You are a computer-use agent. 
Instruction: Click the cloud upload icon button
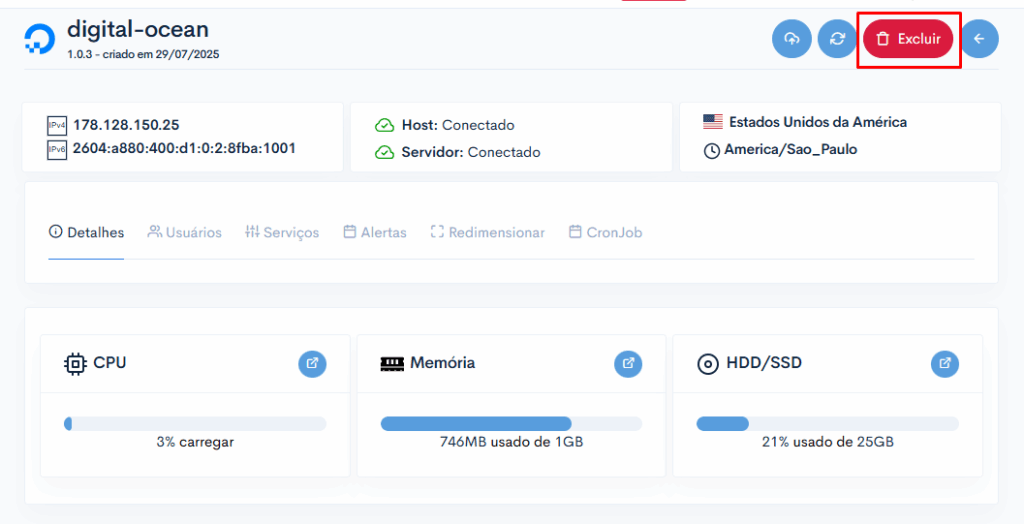pos(792,39)
